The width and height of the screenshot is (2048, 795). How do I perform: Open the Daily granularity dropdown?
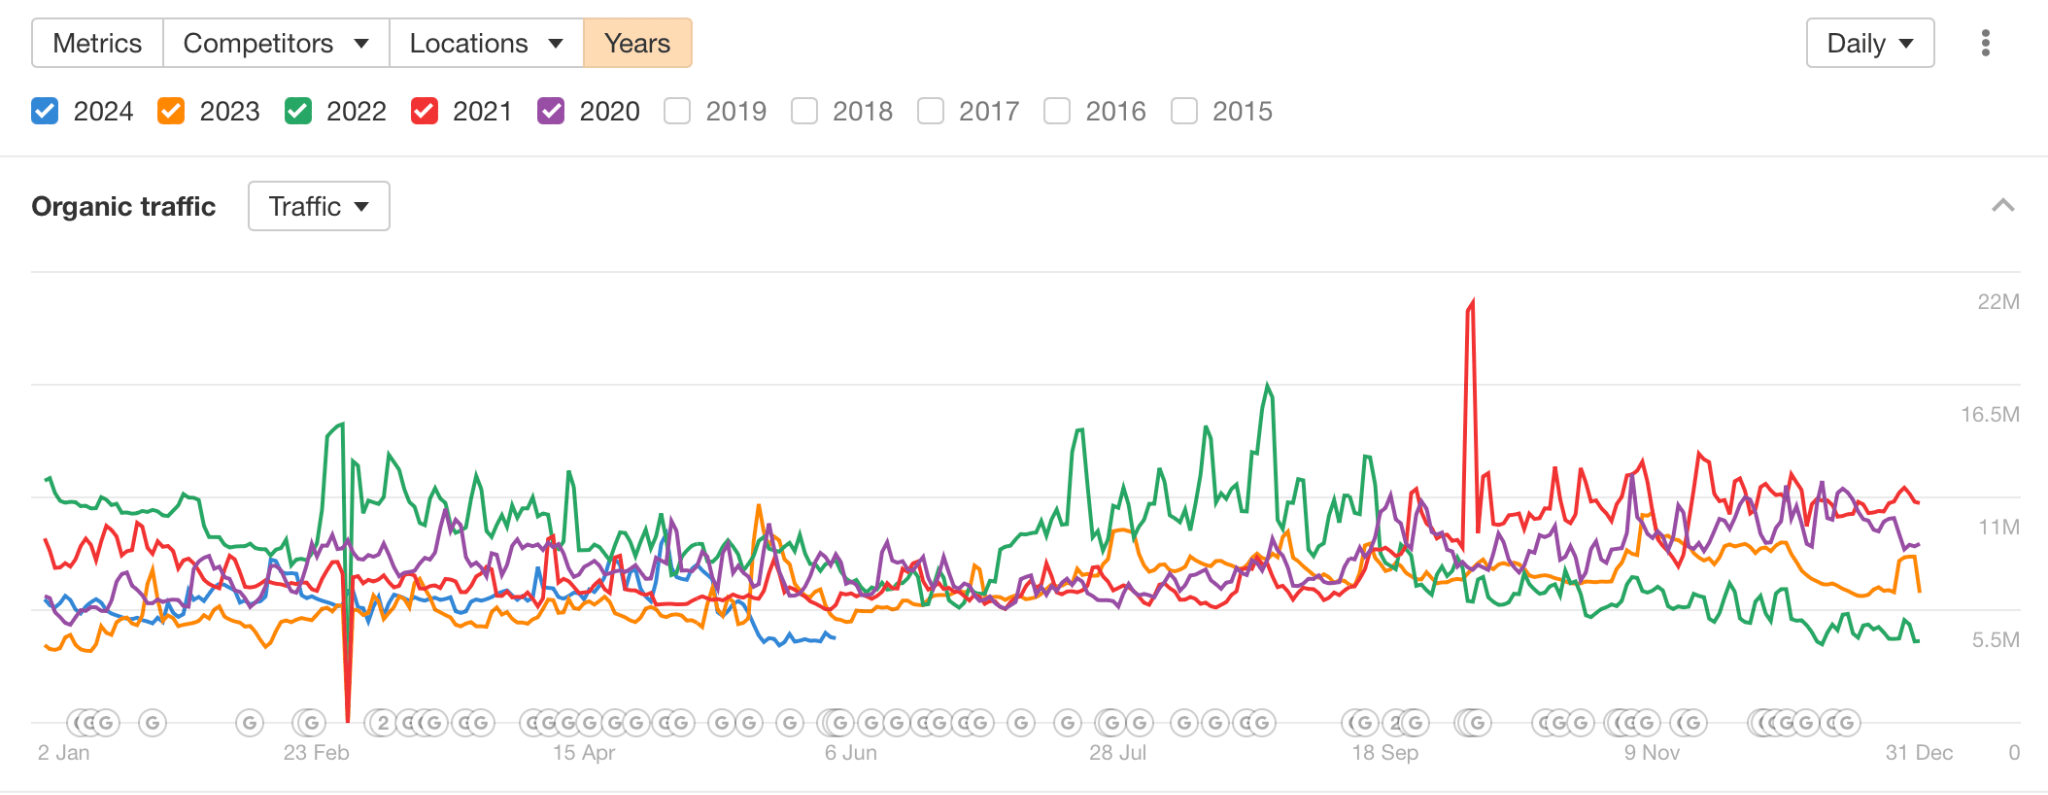click(1869, 43)
